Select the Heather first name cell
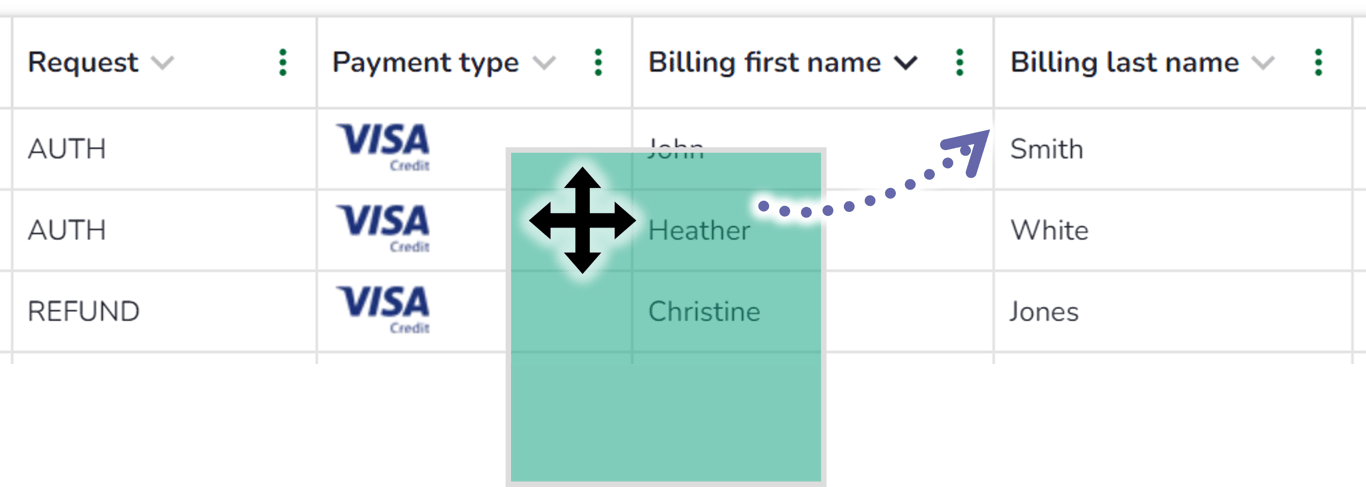 point(699,231)
